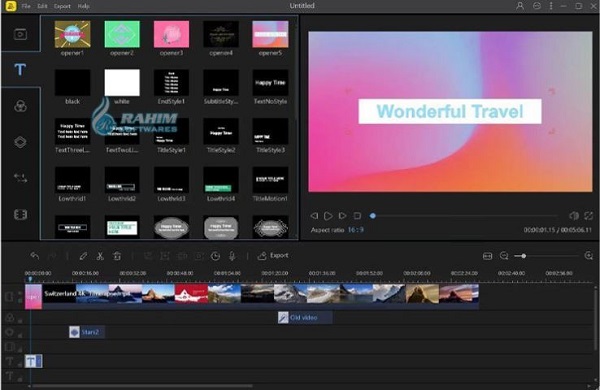This screenshot has height=390, width=600.
Task: Select the opener3 text template thumbnail
Action: point(171,34)
